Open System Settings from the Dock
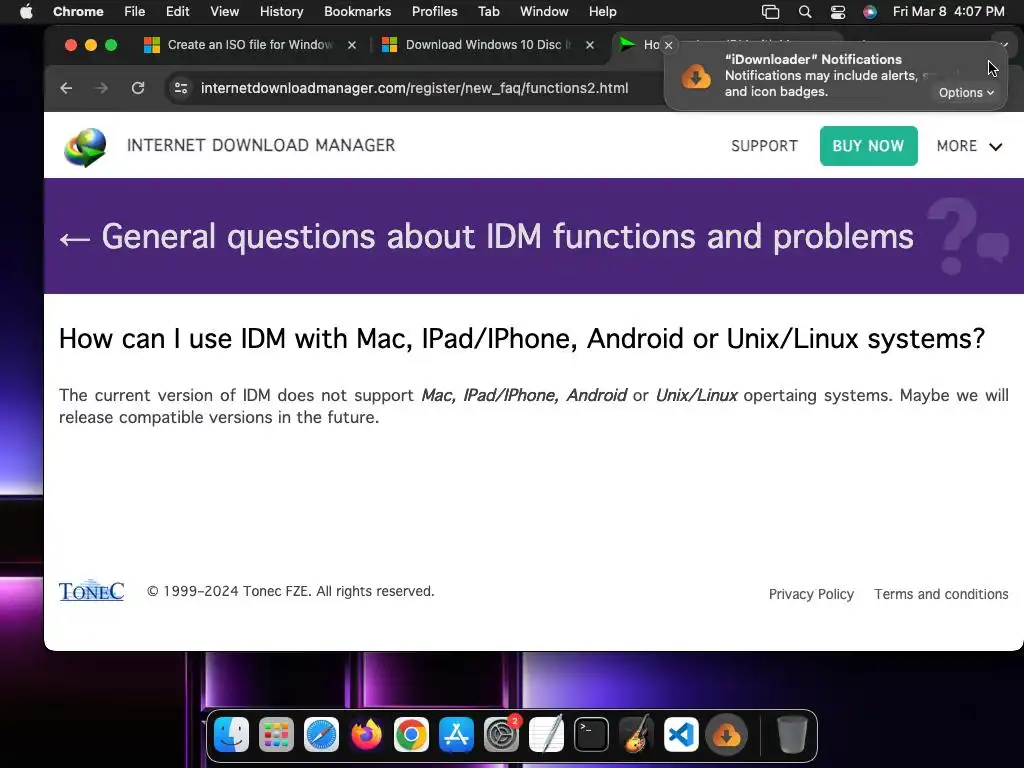 (x=502, y=735)
